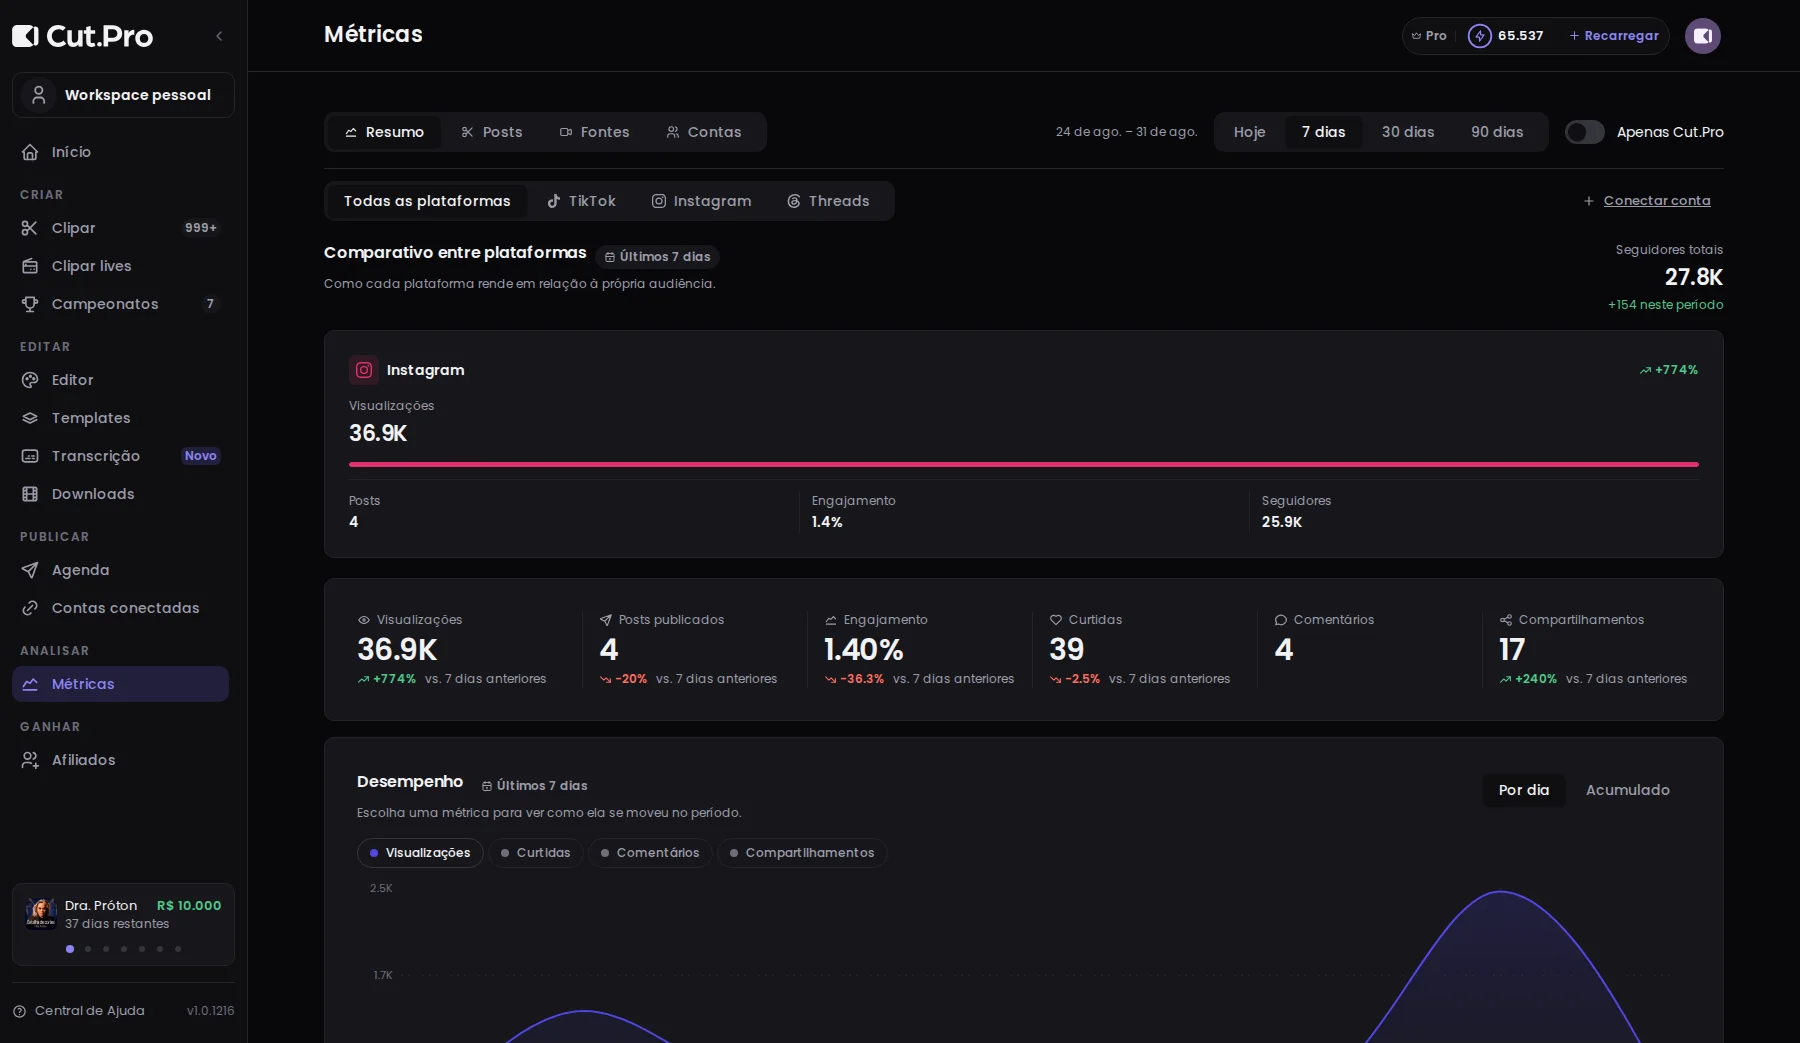Open the profile avatar menu

1702,36
